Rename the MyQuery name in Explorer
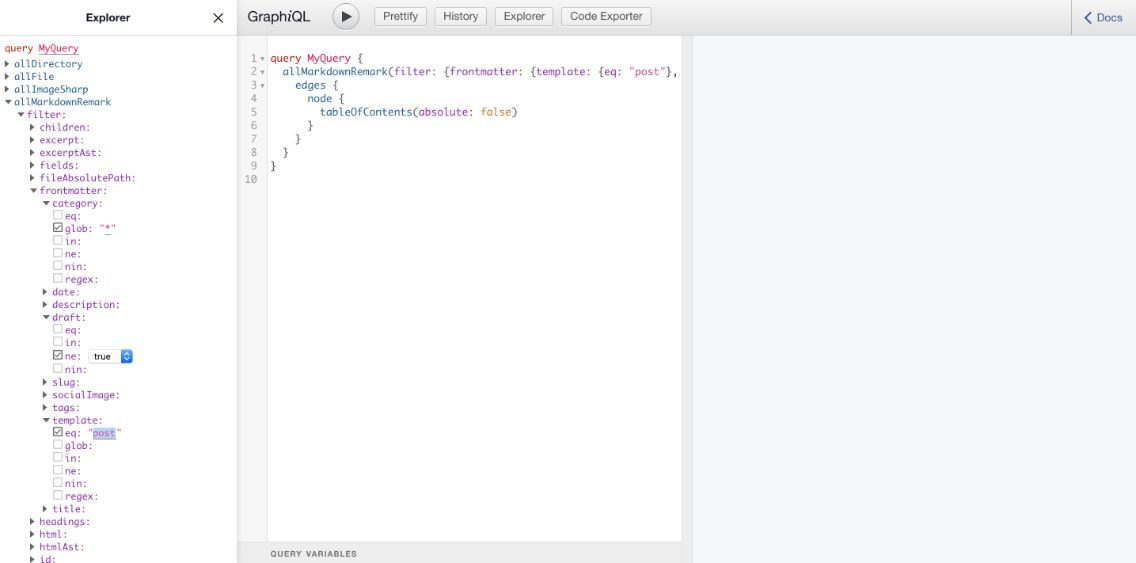Screen dimensions: 1136x563 click(58, 49)
